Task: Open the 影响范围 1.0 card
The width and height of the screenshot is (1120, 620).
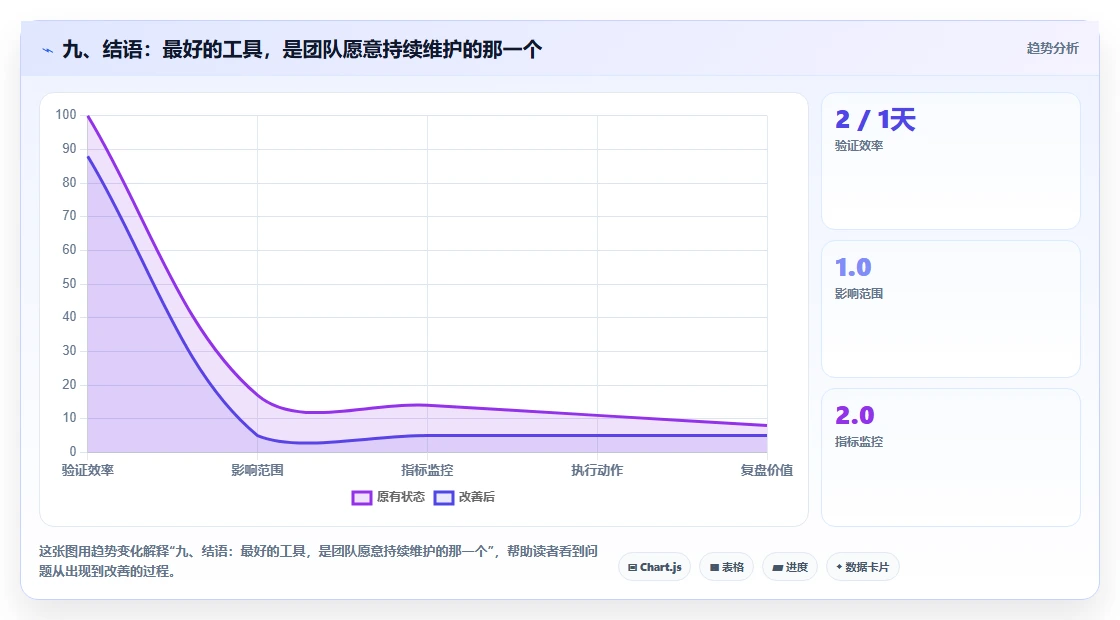Action: click(x=951, y=309)
